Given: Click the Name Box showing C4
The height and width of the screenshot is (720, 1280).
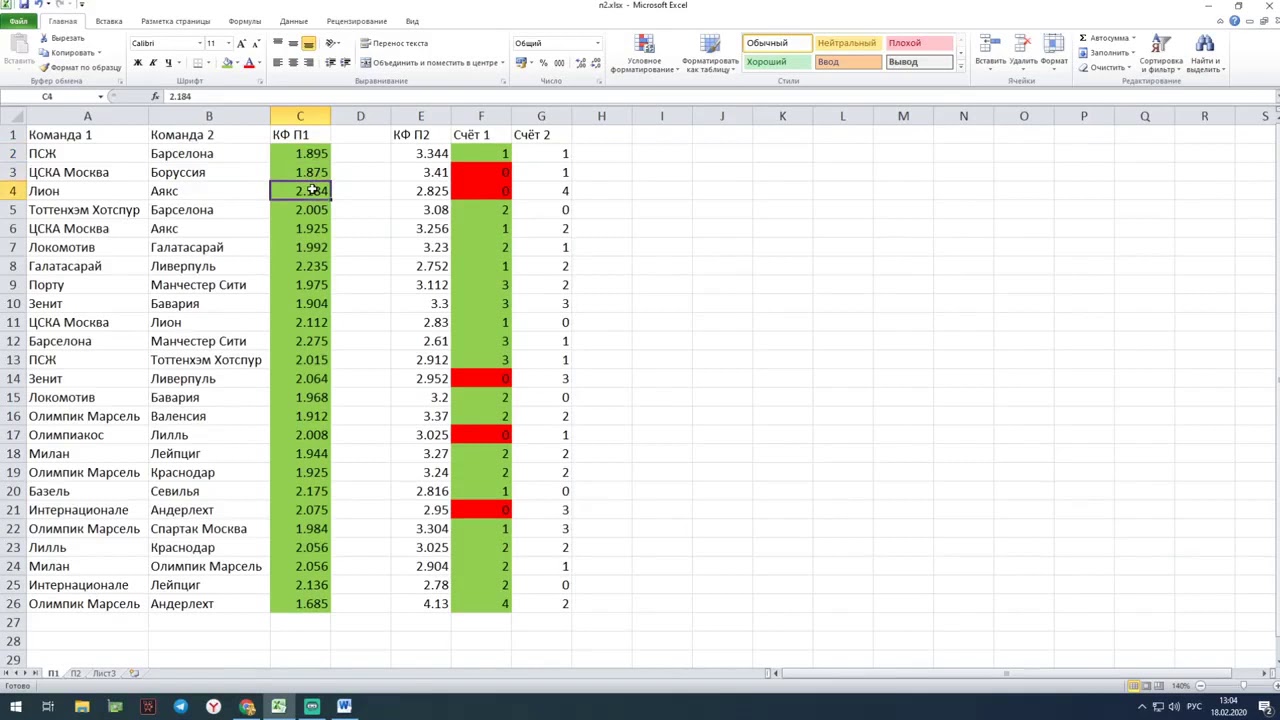Looking at the screenshot, I should tap(47, 97).
